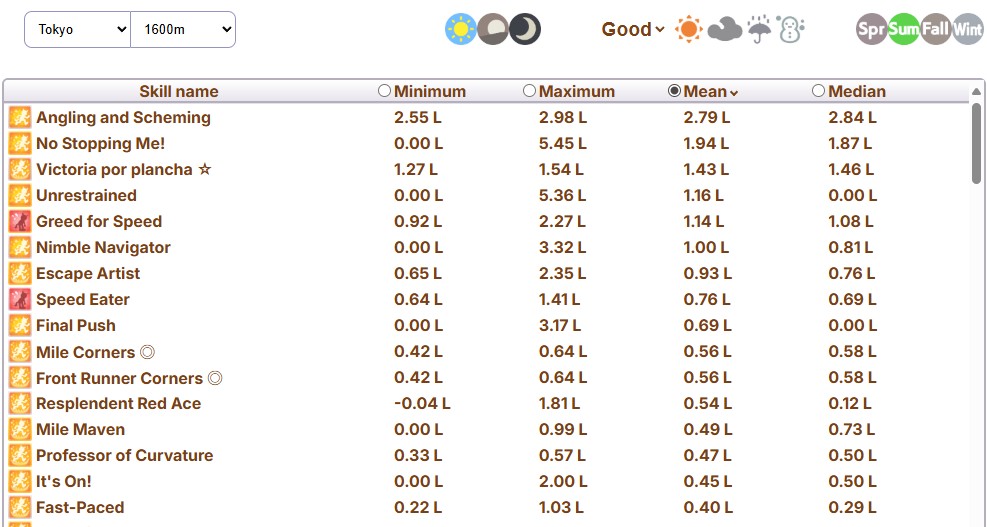Image resolution: width=987 pixels, height=527 pixels.
Task: Click the No Stopping Me! skill icon
Action: point(20,144)
